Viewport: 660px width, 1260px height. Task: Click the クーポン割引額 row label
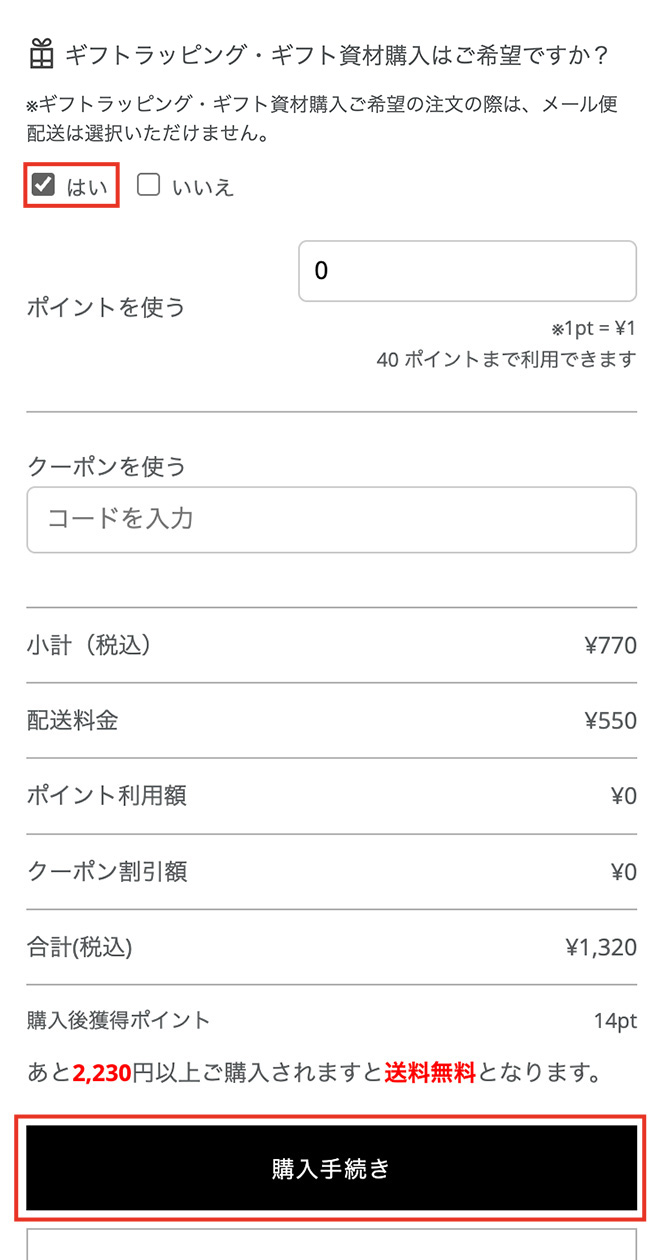pyautogui.click(x=107, y=872)
